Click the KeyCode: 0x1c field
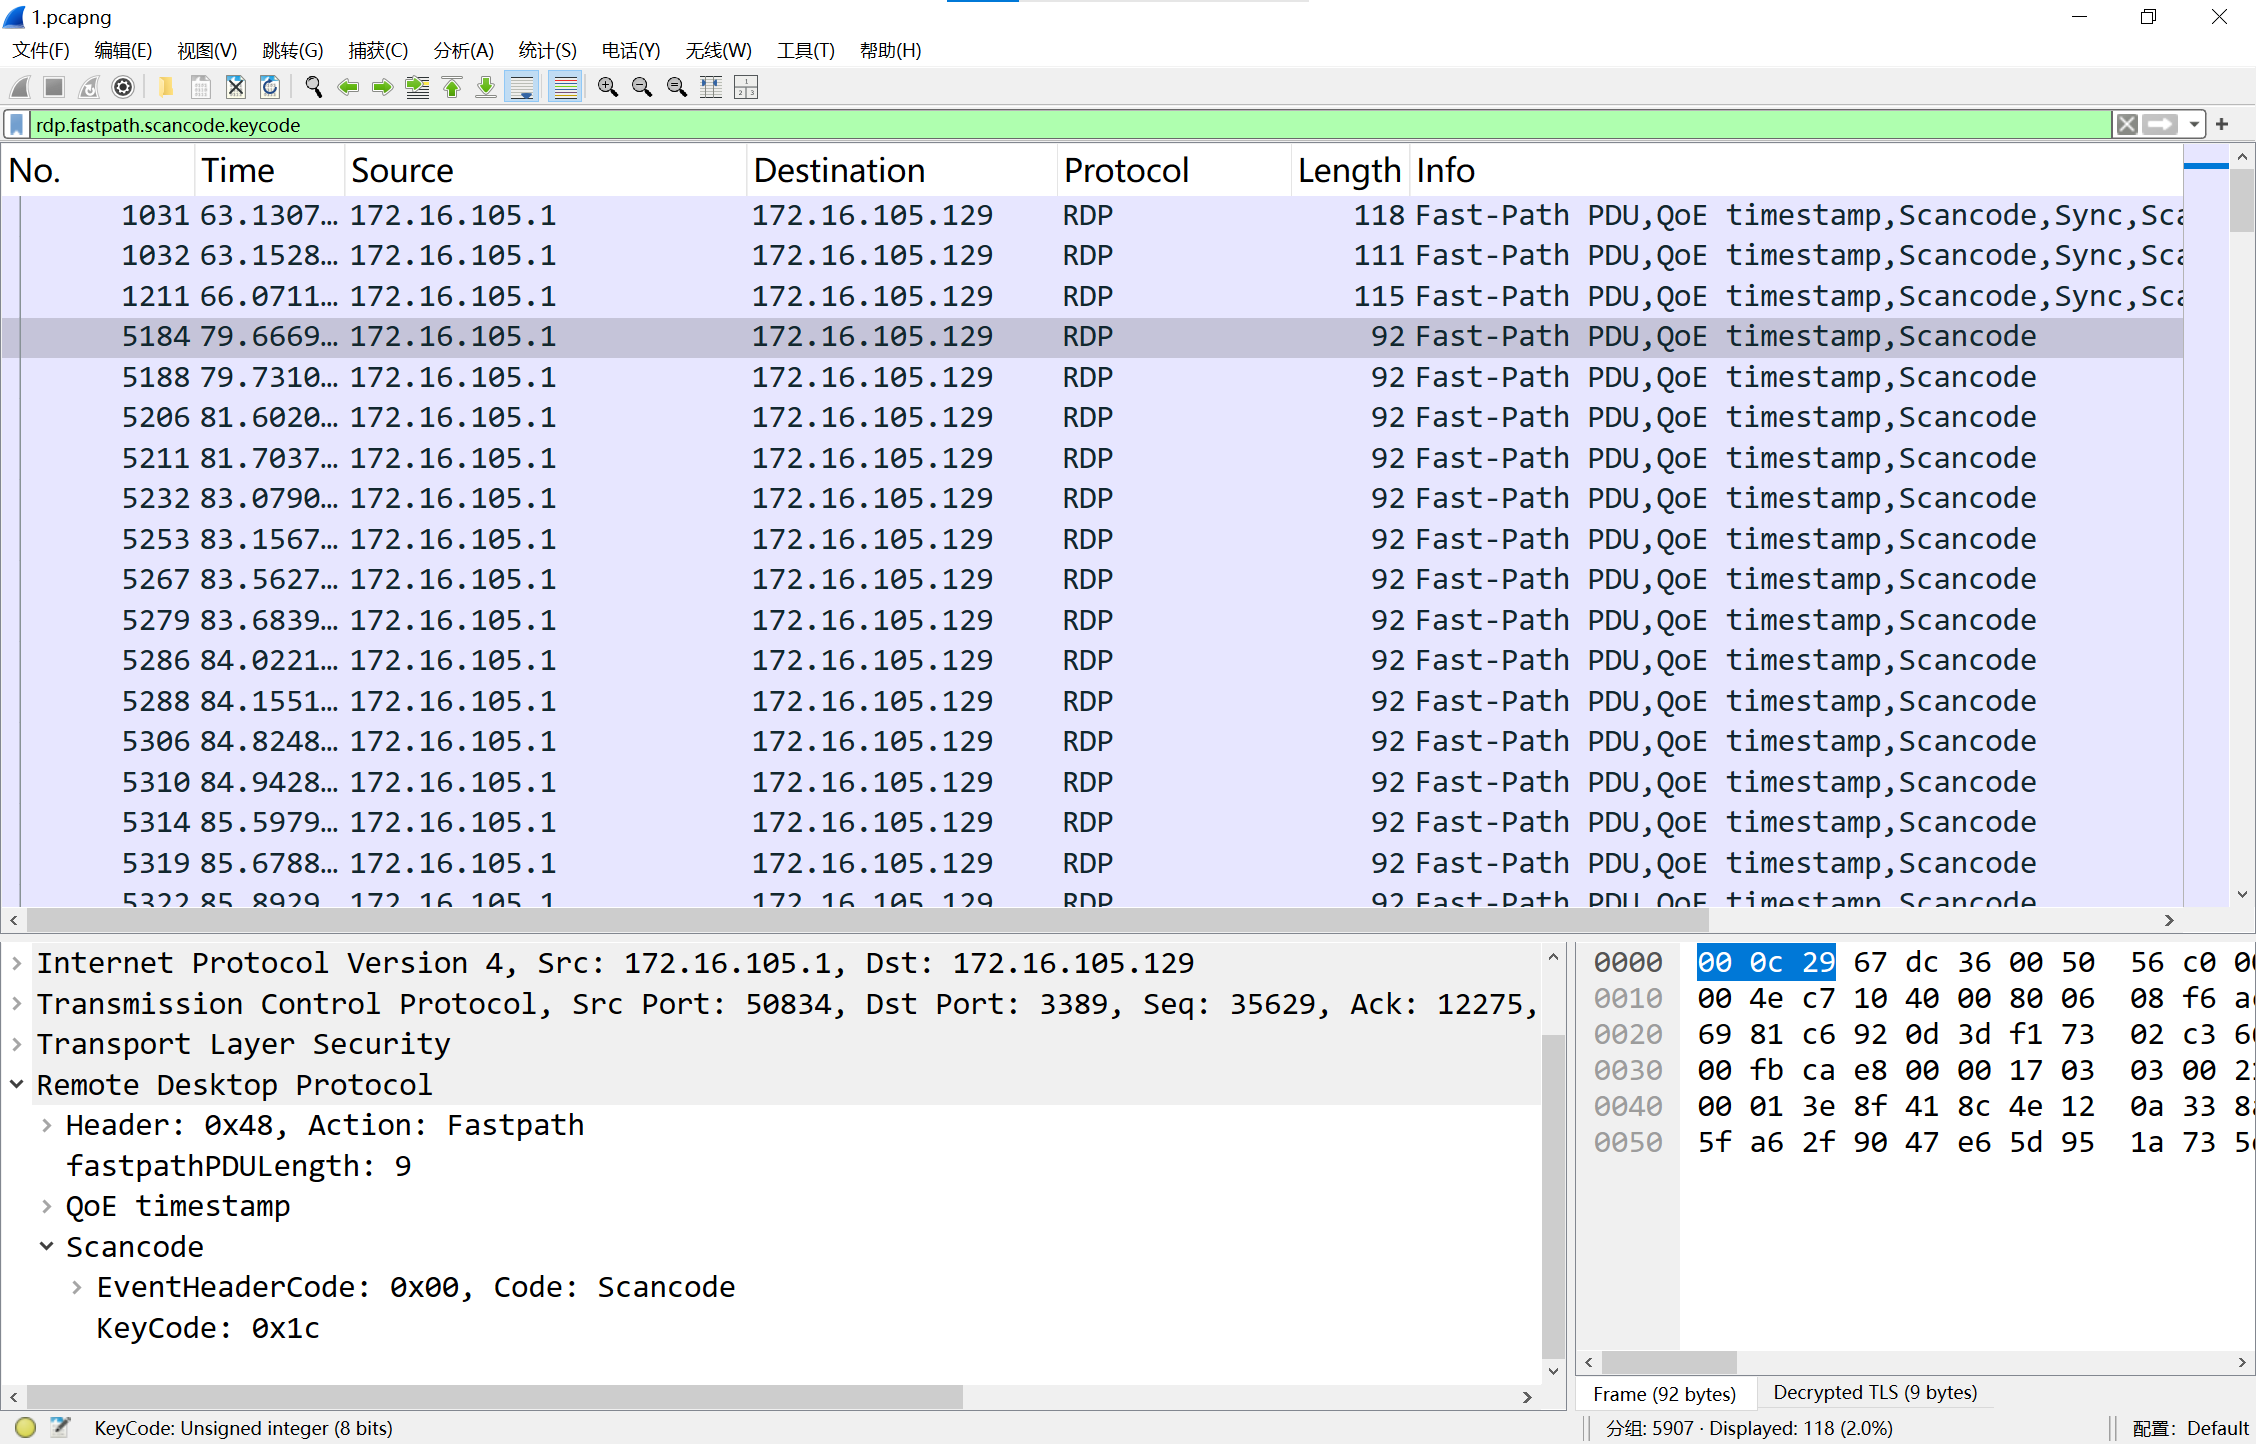Viewport: 2256px width, 1444px height. click(208, 1328)
